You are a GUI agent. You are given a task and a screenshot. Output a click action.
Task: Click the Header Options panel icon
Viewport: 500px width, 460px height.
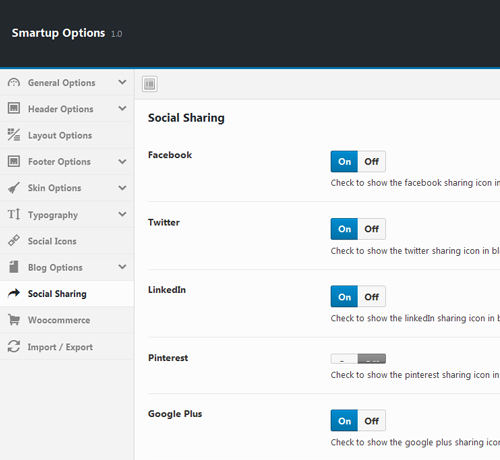pyautogui.click(x=14, y=108)
